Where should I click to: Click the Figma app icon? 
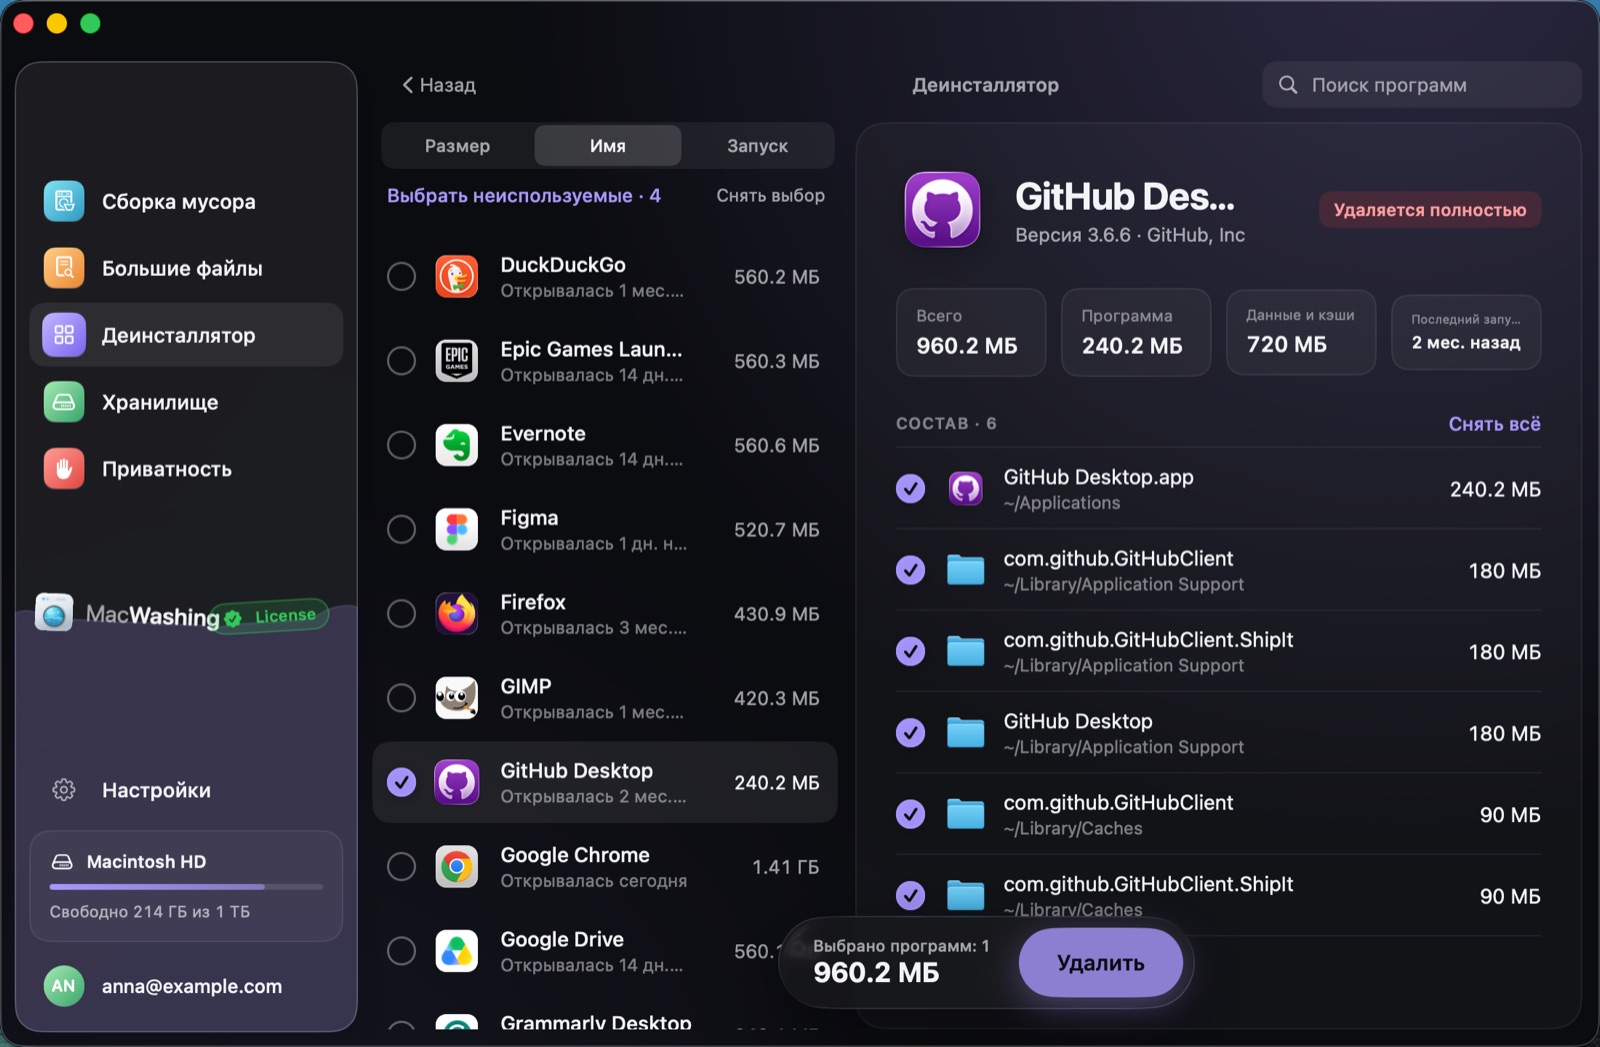point(457,529)
